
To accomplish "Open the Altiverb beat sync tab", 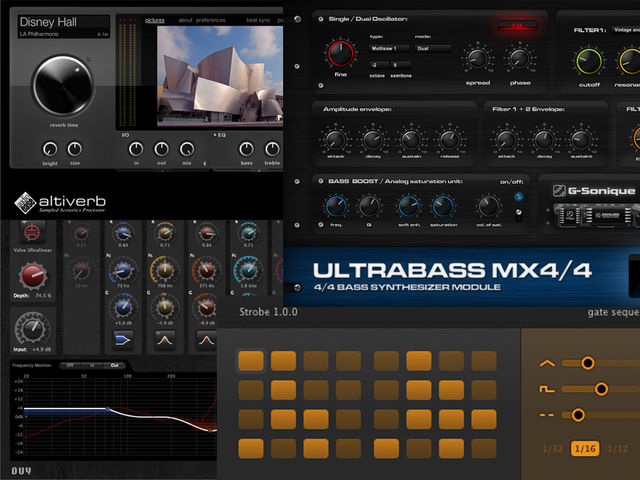I will (x=258, y=20).
